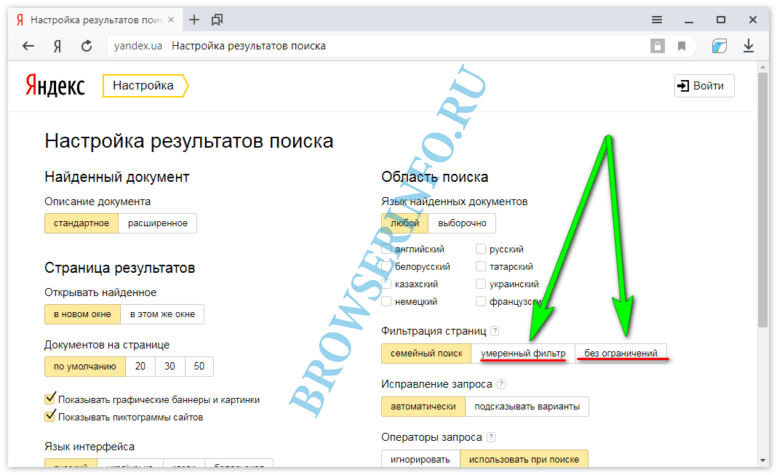Viewport: 777px width, 475px height.
Task: Choose в этом же окне option
Action: (x=163, y=314)
